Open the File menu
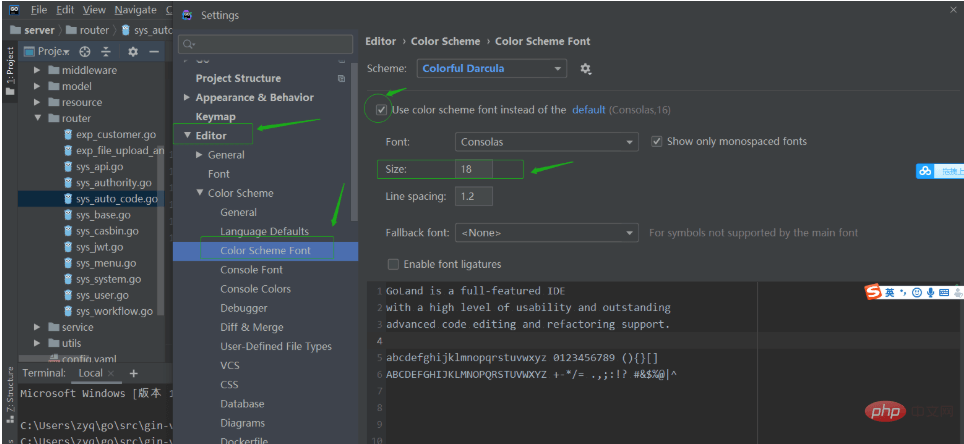 pyautogui.click(x=38, y=10)
